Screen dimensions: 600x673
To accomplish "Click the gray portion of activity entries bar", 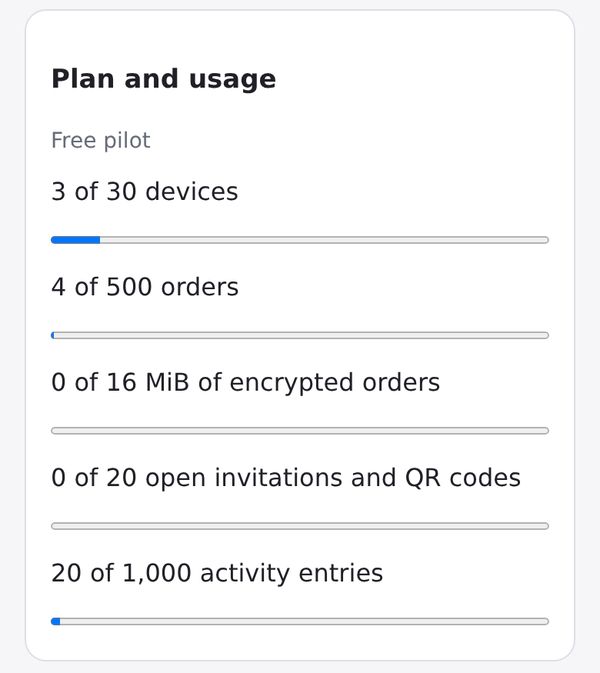I will [304, 621].
